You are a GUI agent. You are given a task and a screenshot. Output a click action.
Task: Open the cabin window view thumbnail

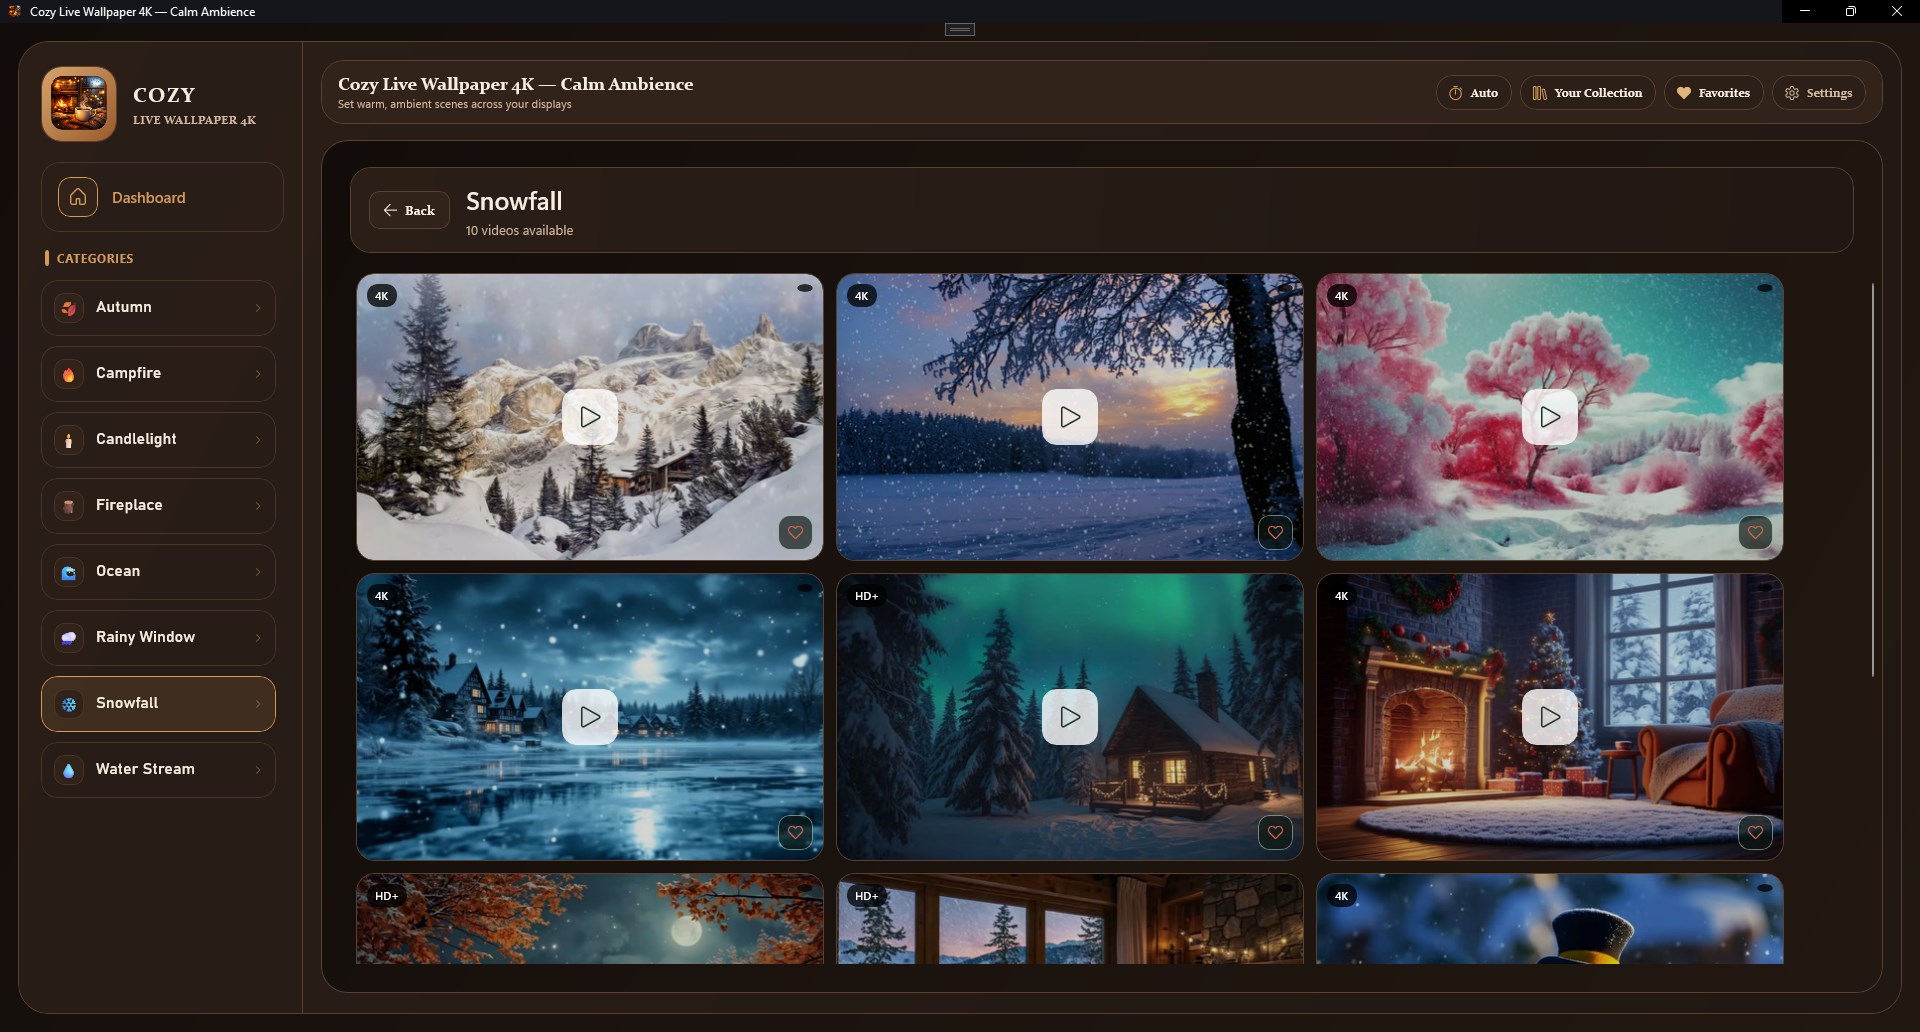coord(1070,919)
